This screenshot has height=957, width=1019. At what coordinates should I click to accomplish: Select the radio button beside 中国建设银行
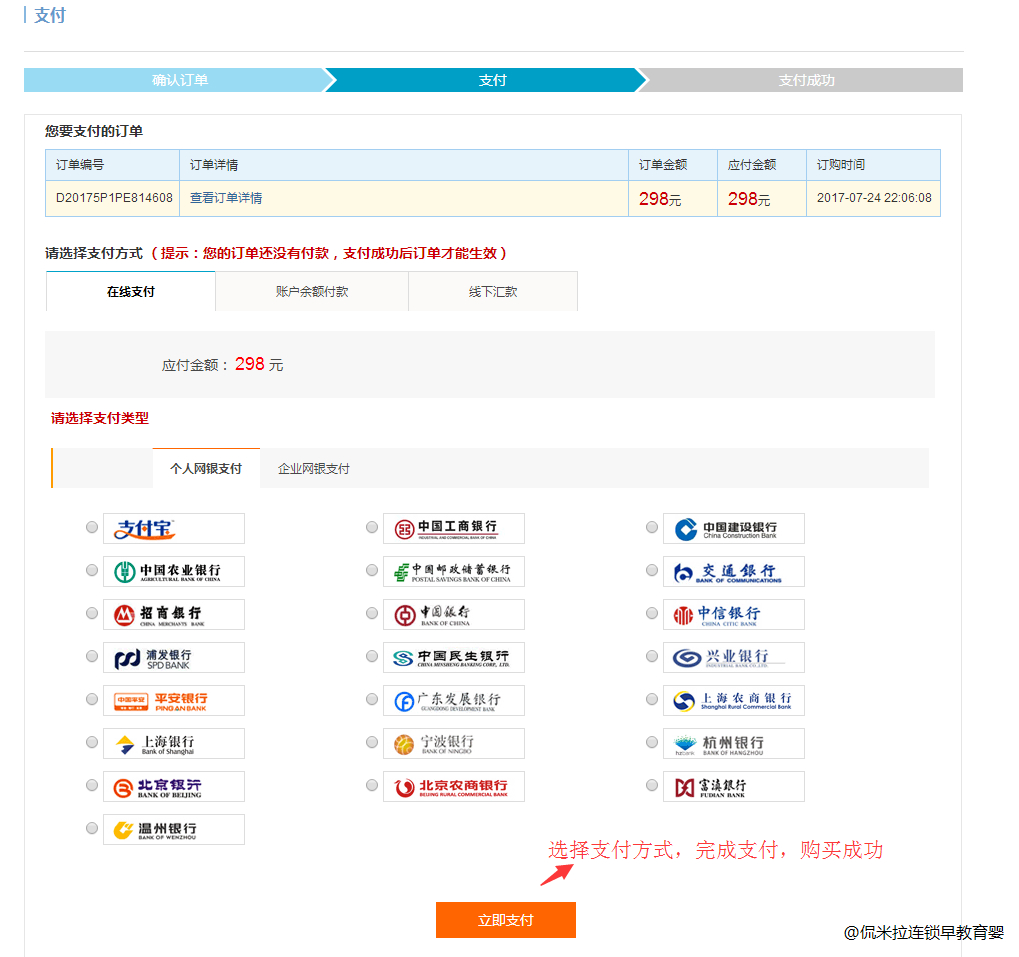click(x=652, y=527)
